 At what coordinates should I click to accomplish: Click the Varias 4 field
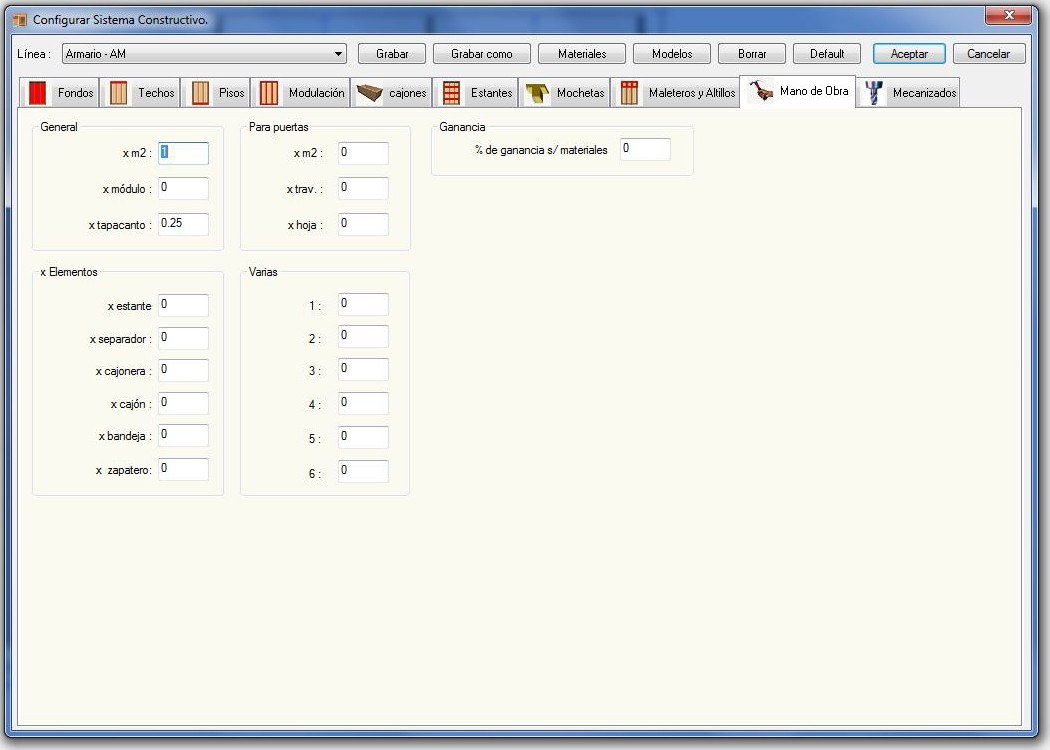click(x=363, y=403)
